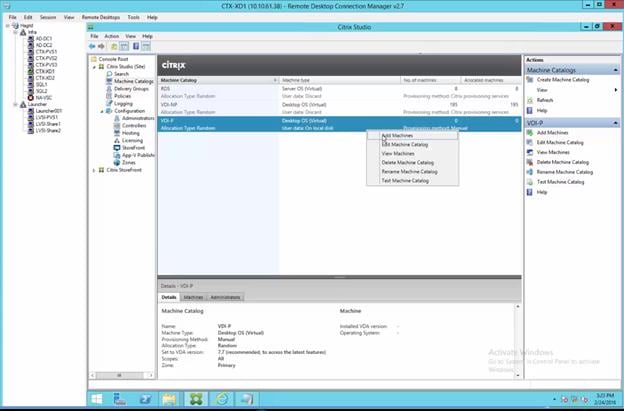Select Console Root folder
624x411 pixels.
click(x=113, y=59)
